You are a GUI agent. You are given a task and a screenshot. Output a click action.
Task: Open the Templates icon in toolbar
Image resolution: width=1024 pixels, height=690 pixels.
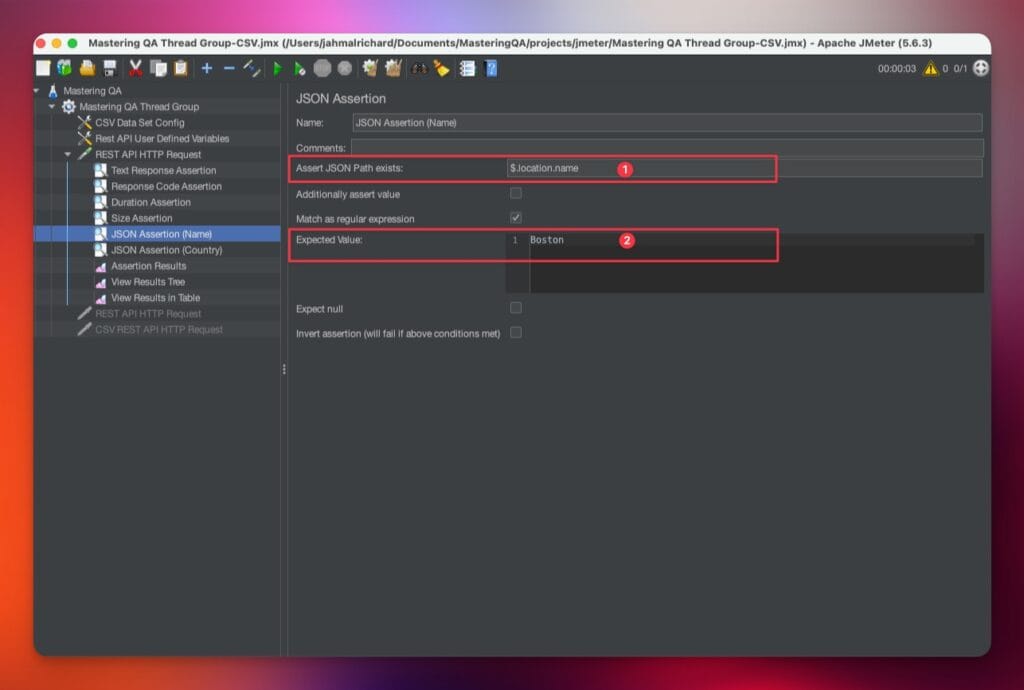click(65, 68)
